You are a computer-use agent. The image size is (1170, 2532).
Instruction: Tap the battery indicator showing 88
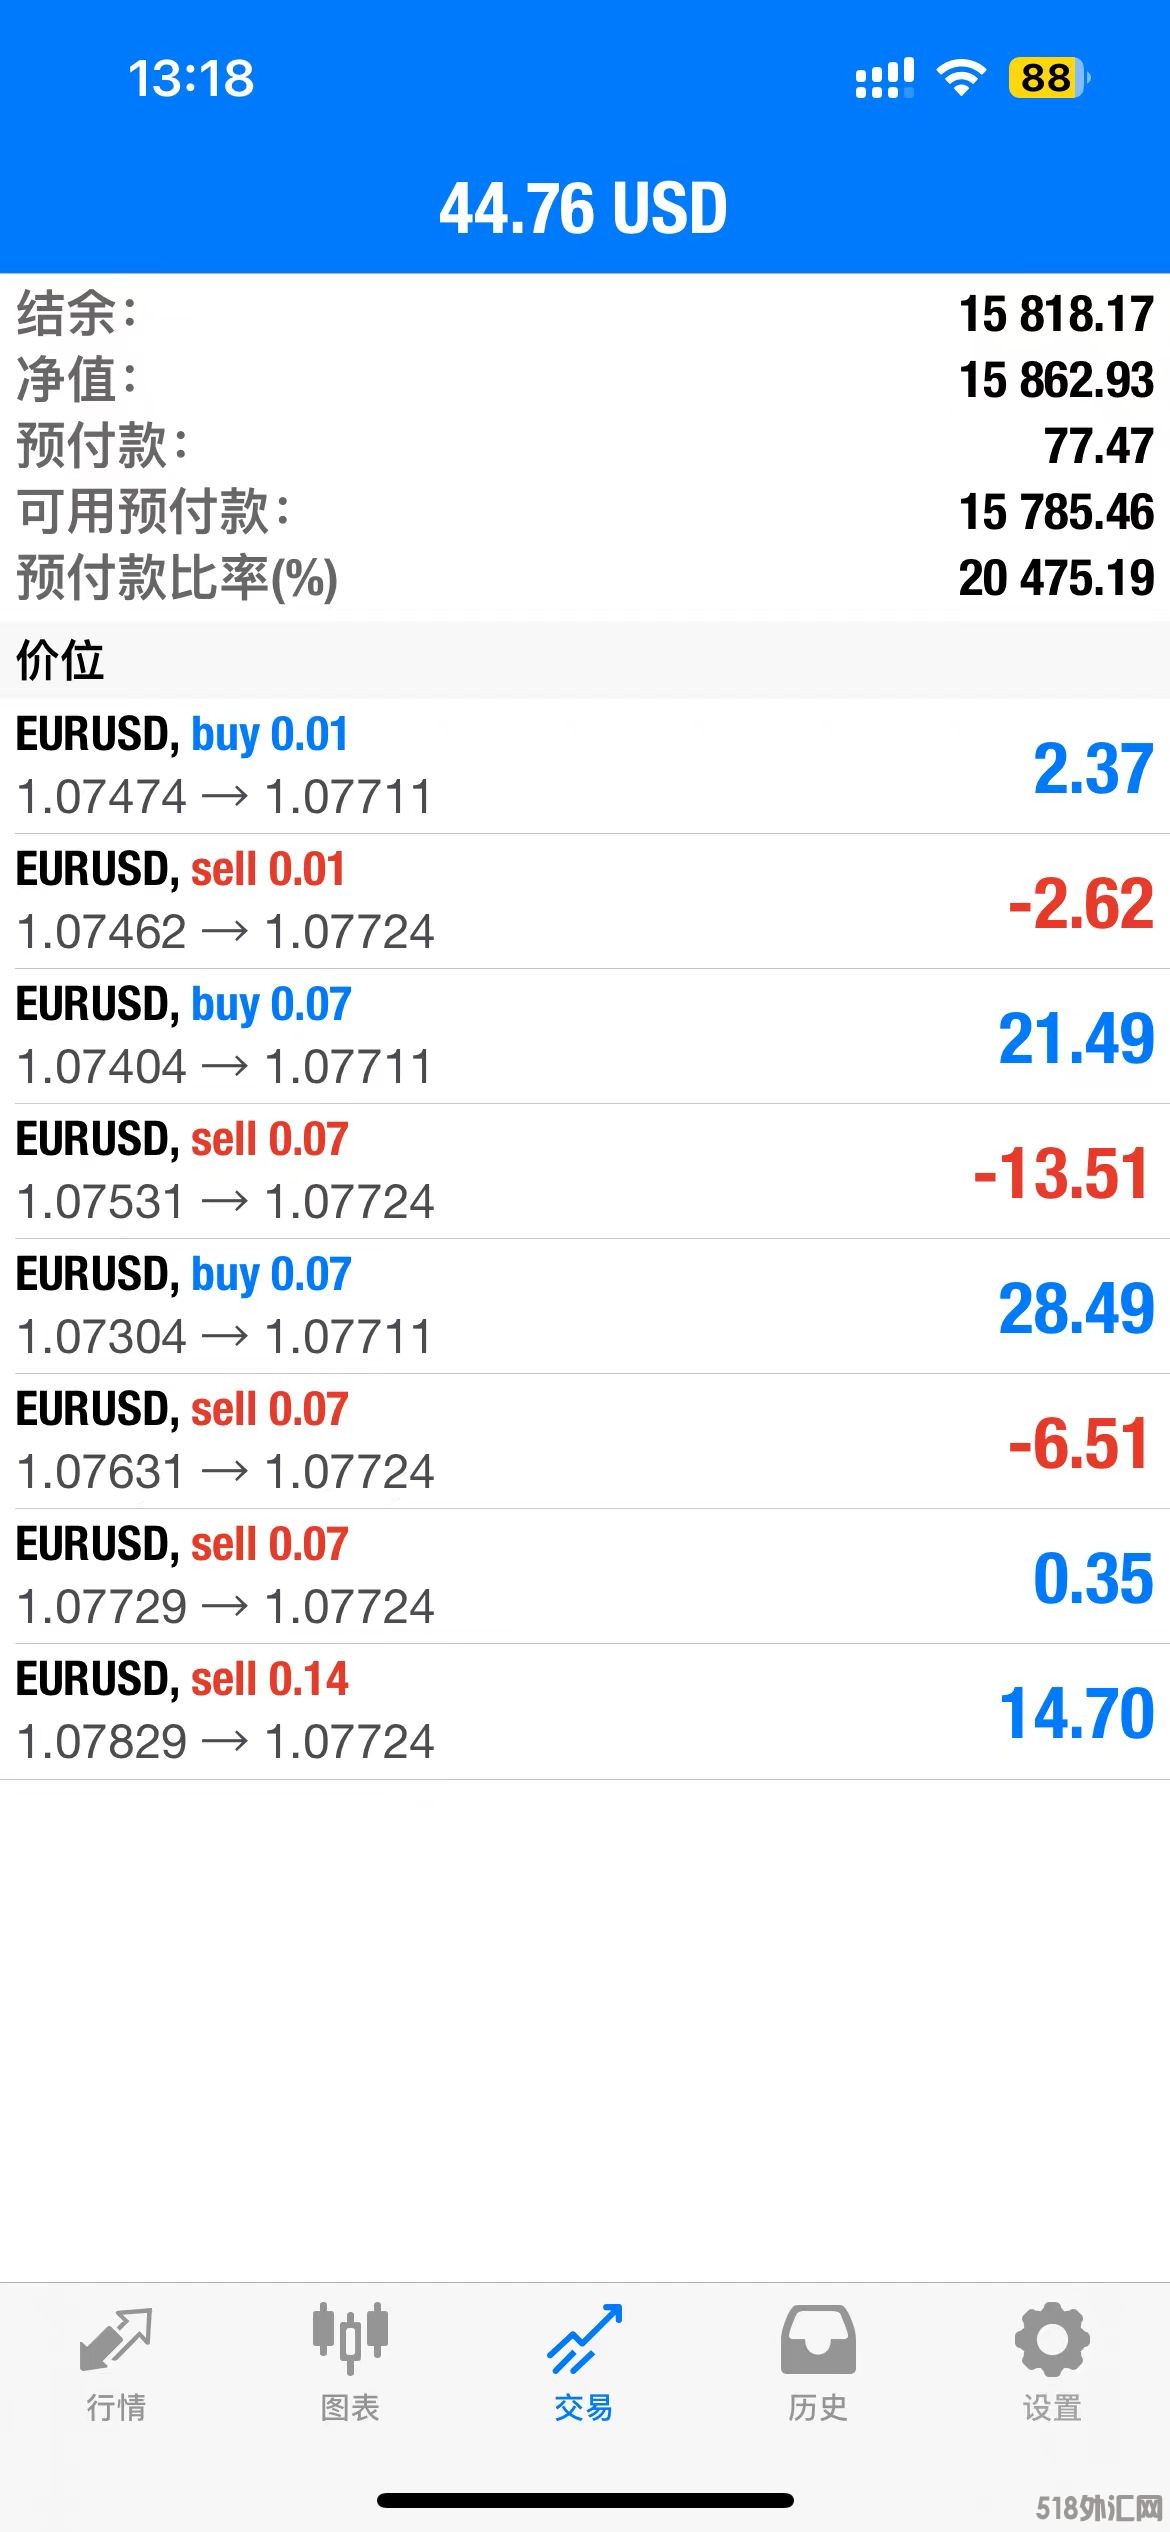tap(1048, 78)
